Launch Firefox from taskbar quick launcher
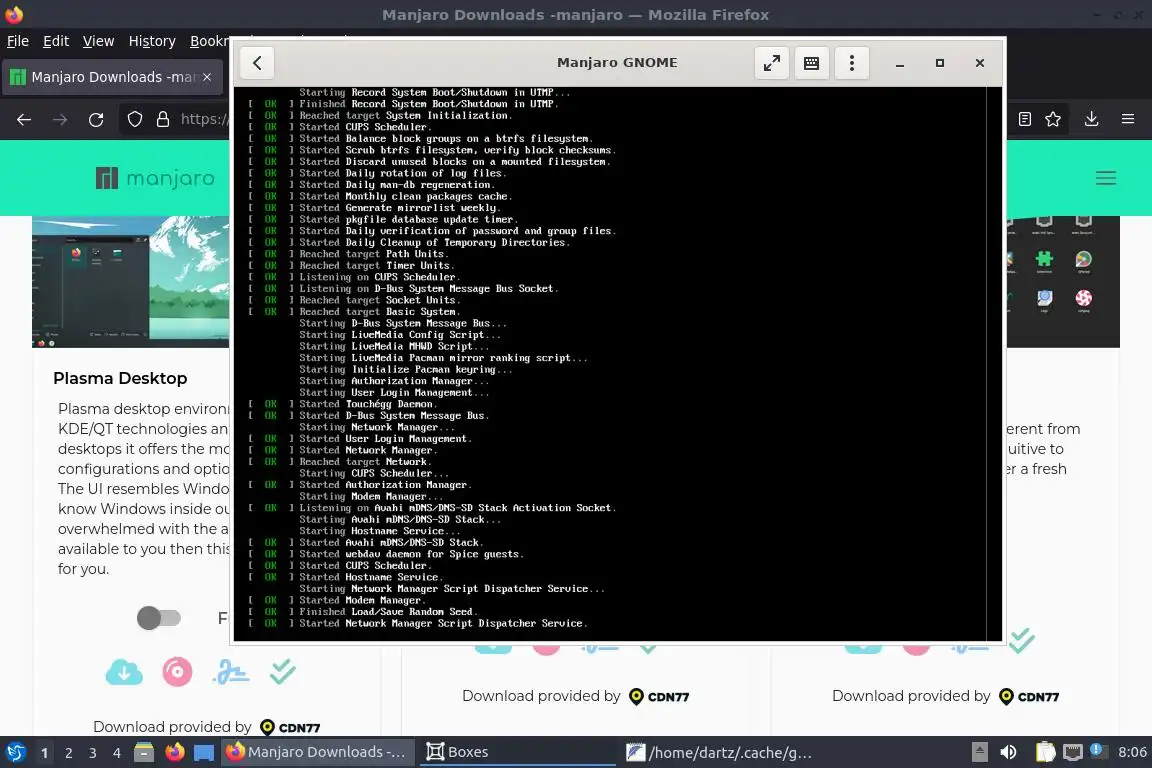Screen dimensions: 1152x768 pyautogui.click(x=175, y=753)
